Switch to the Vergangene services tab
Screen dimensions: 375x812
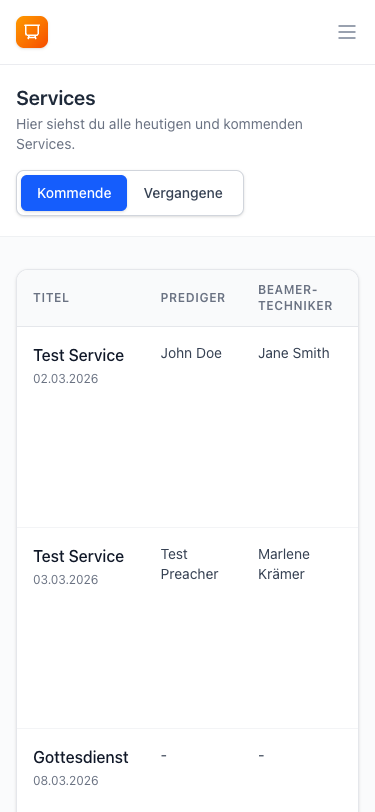(x=183, y=193)
